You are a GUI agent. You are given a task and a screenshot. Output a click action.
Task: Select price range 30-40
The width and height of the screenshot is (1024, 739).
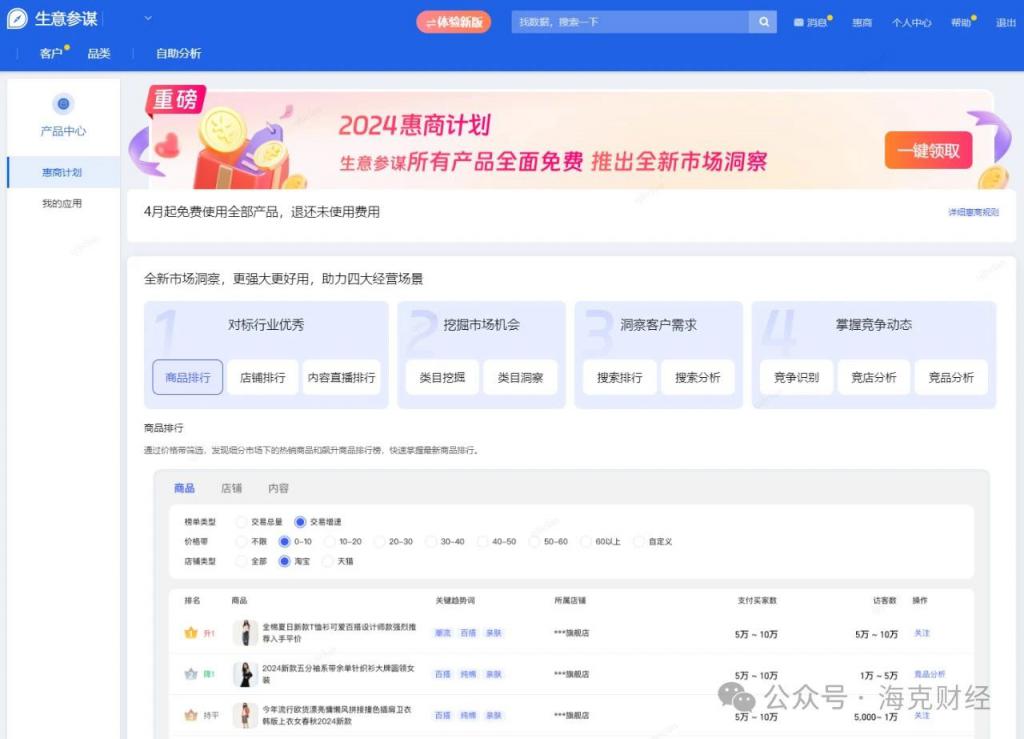tap(431, 541)
